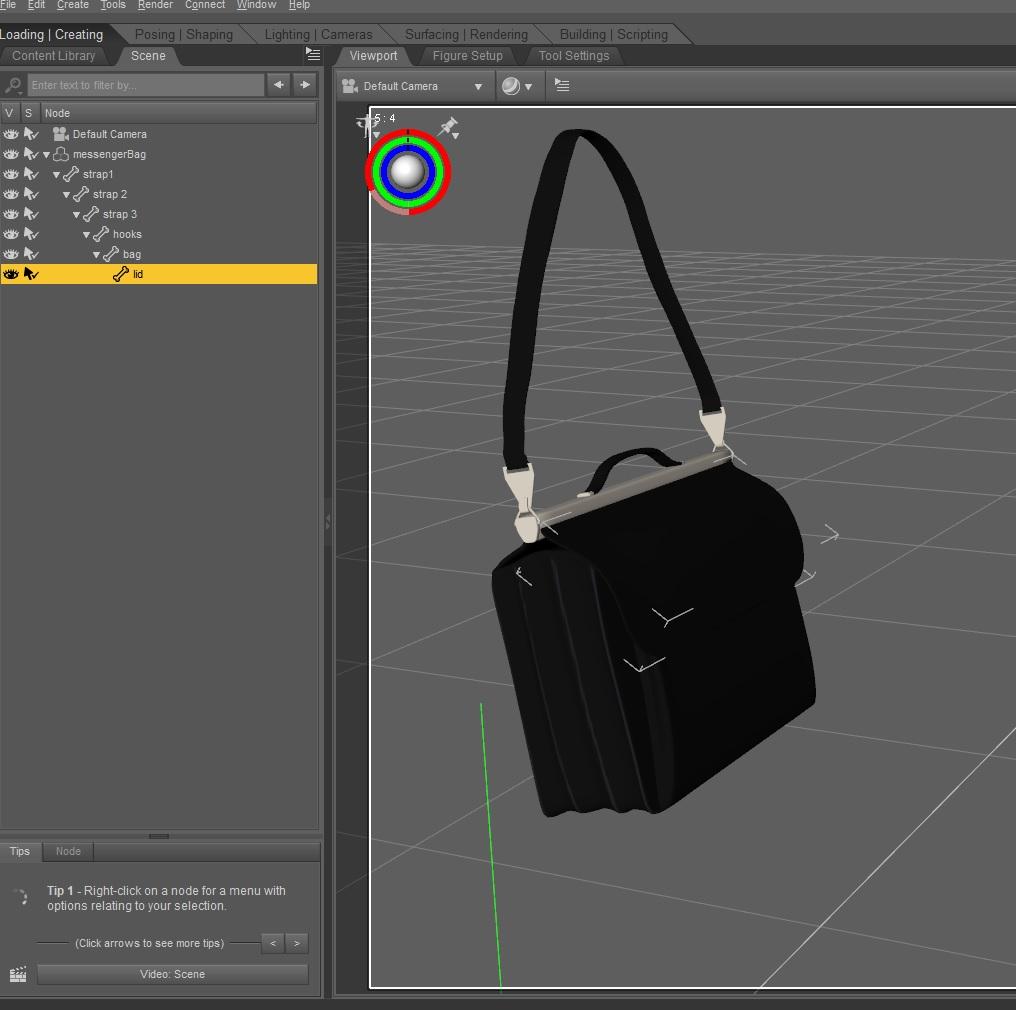The image size is (1016, 1010).
Task: Go to next filter result arrow
Action: [x=305, y=84]
